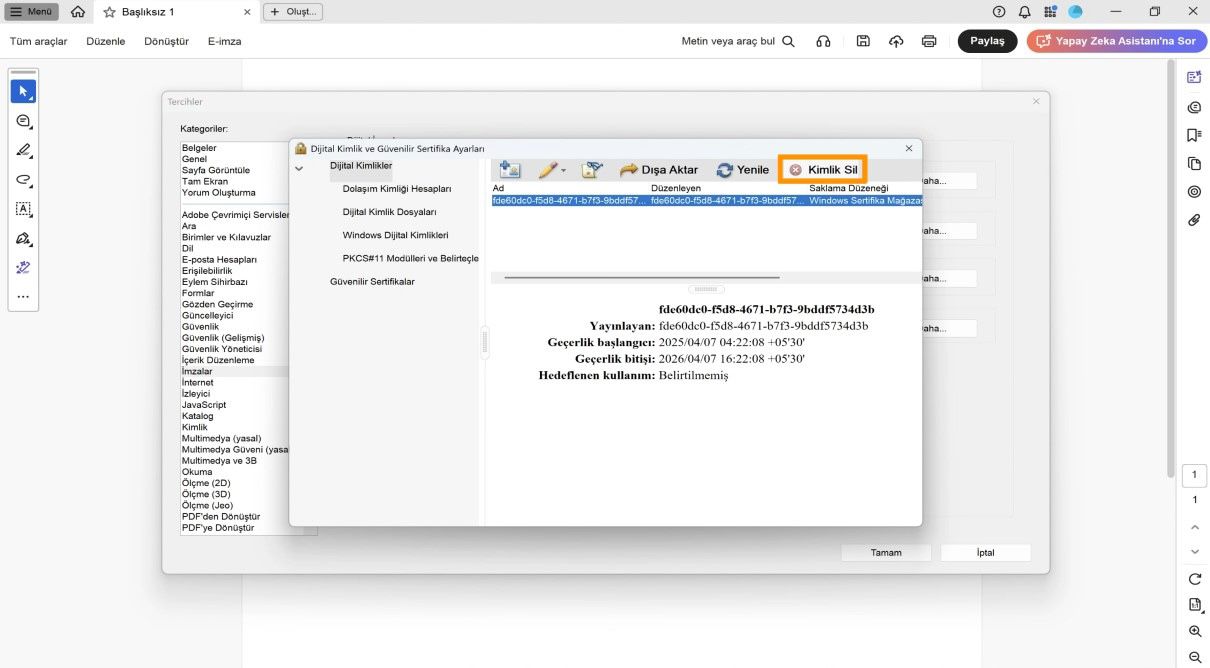Select Dolaşım Kimliği Hesapları tree item
The image size is (1210, 668).
click(x=397, y=188)
